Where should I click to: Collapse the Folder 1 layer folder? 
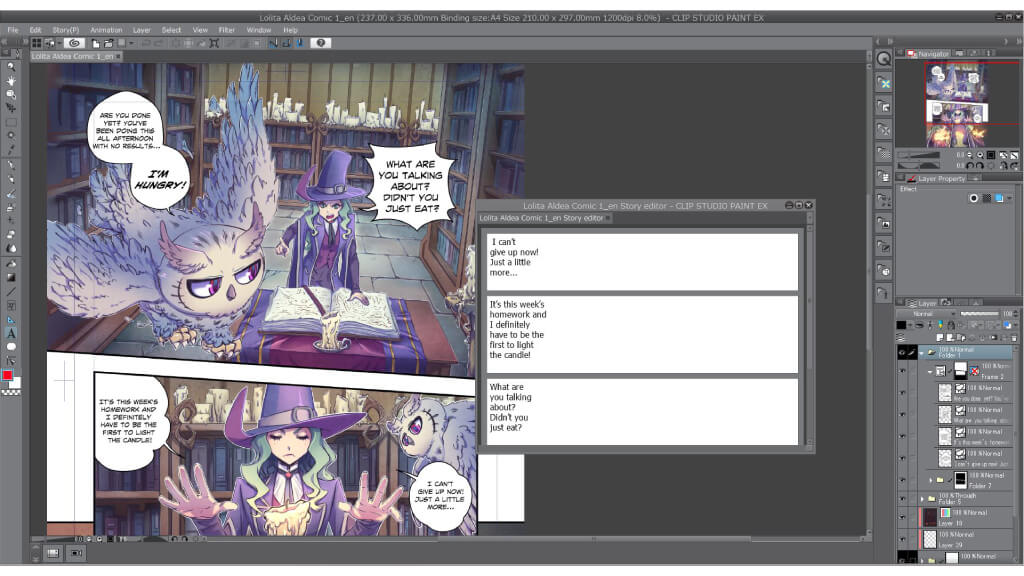coord(922,353)
